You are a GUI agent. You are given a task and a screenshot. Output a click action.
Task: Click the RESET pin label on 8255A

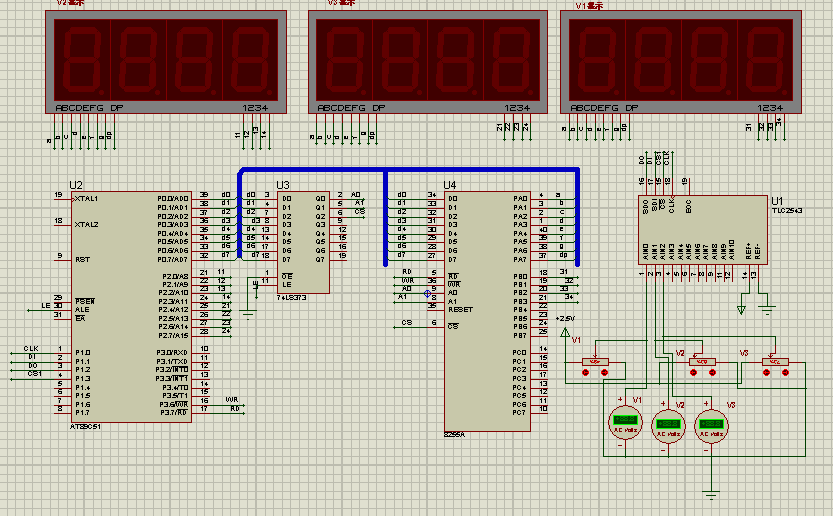click(x=460, y=310)
